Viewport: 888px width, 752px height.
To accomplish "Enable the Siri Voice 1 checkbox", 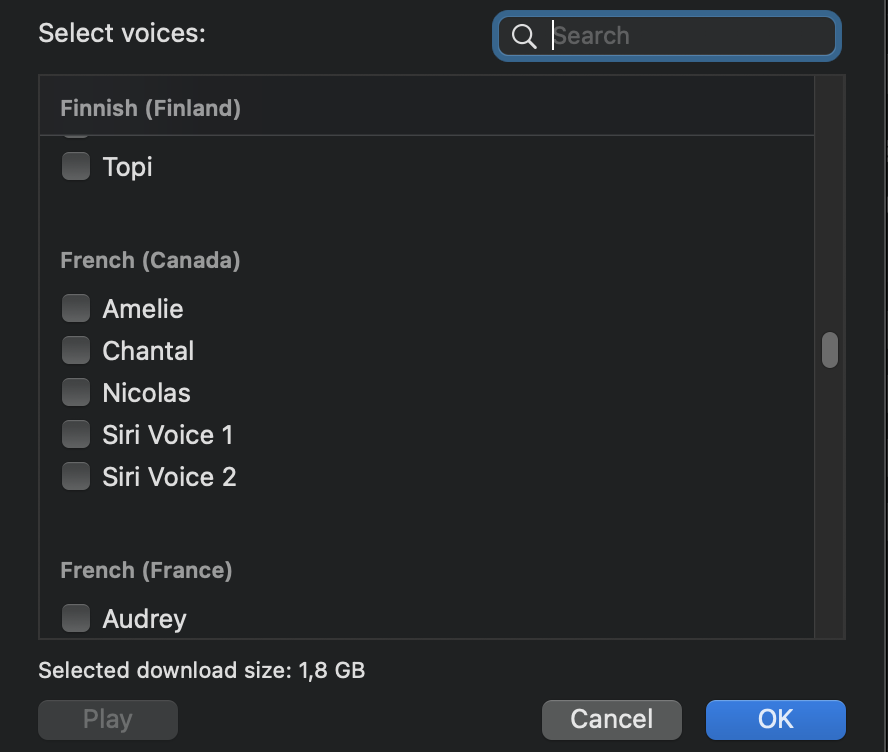I will point(76,434).
